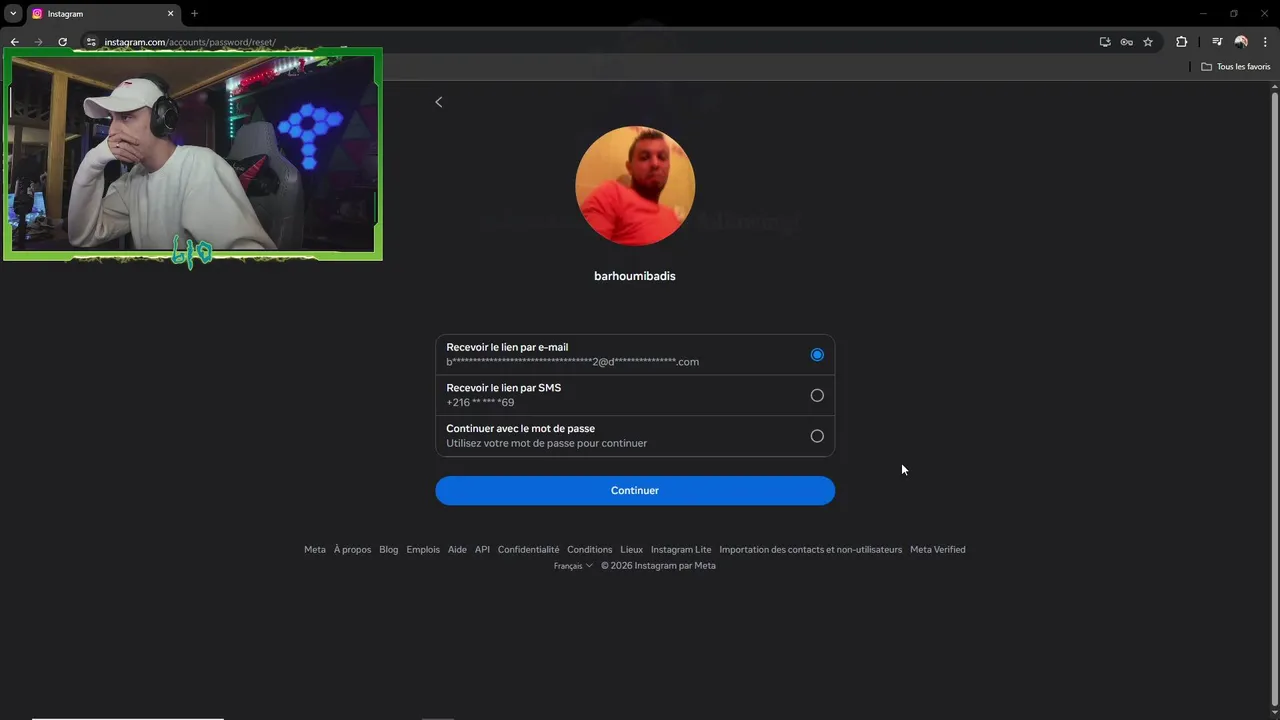The height and width of the screenshot is (720, 1280).
Task: Click the barhoumibadis profile picture
Action: (635, 186)
